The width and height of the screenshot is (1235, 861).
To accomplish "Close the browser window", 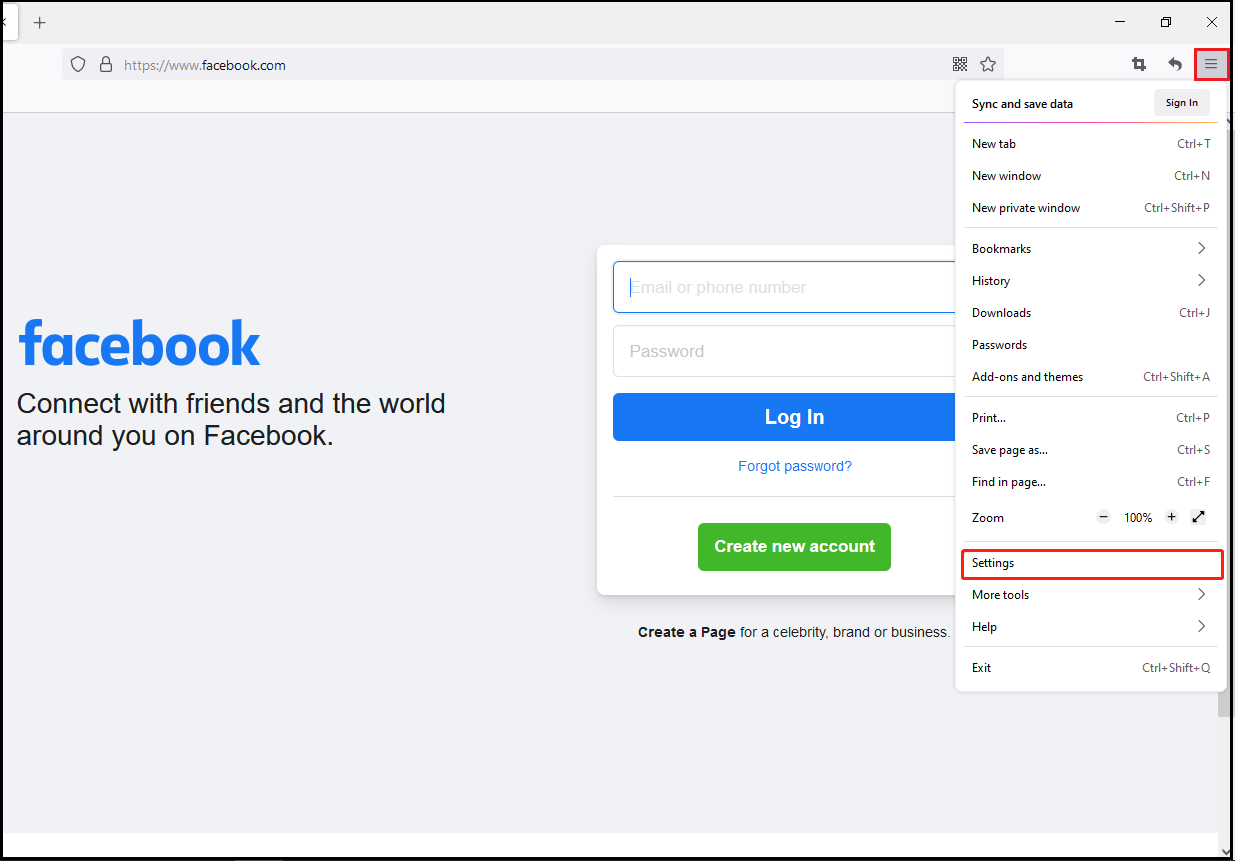I will click(1211, 22).
